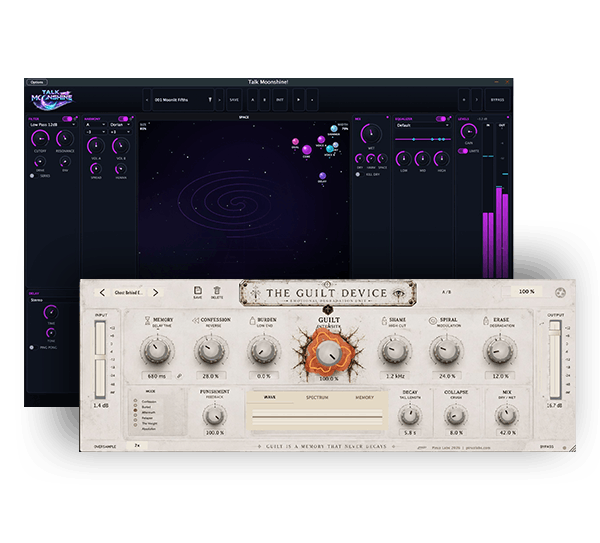Image resolution: width=600 pixels, height=543 pixels.
Task: Click the INIT button
Action: click(280, 100)
